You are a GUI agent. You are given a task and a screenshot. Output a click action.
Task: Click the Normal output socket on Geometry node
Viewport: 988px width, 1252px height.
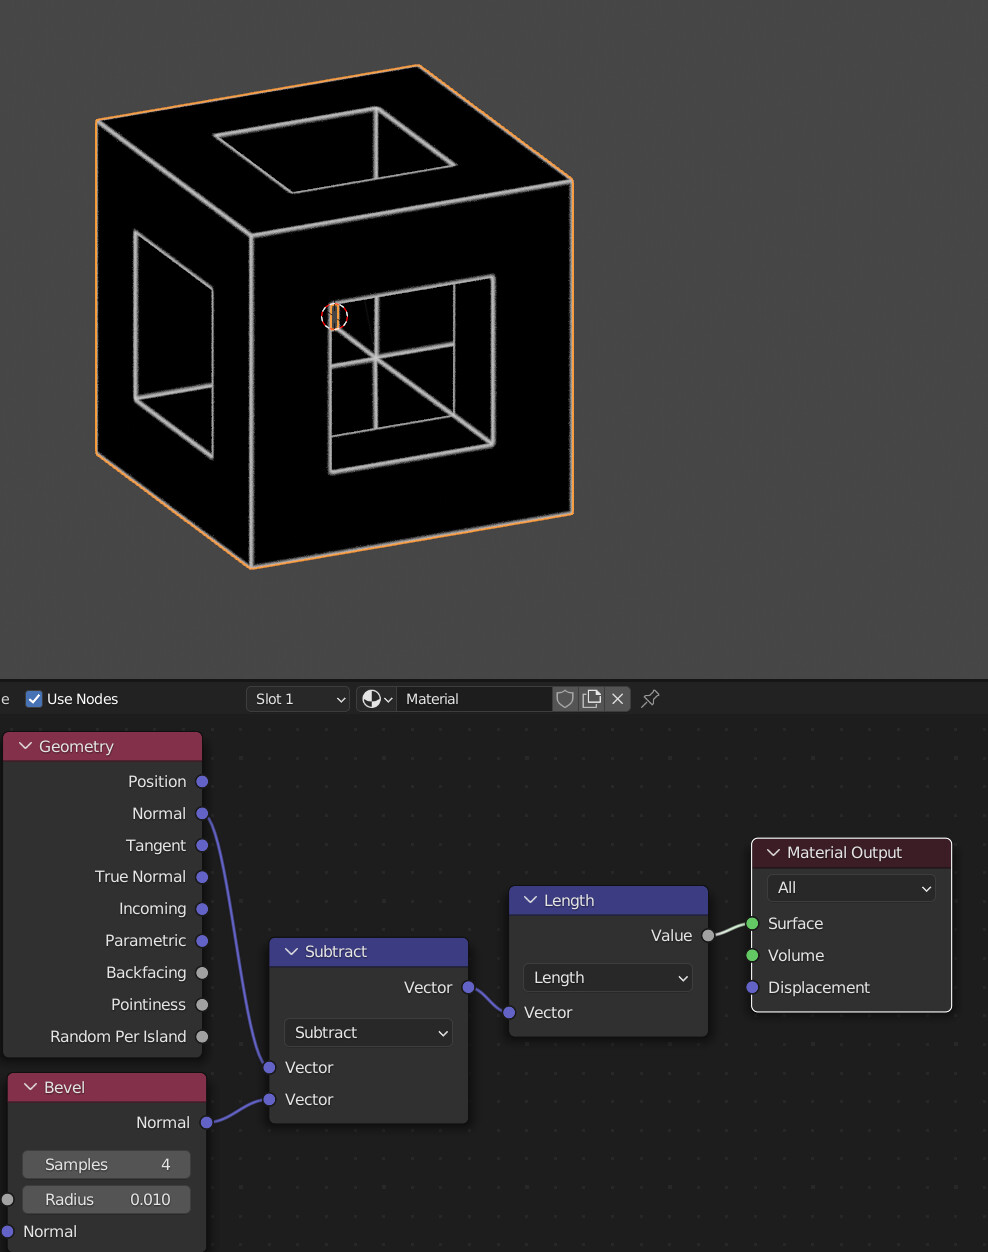tap(203, 813)
